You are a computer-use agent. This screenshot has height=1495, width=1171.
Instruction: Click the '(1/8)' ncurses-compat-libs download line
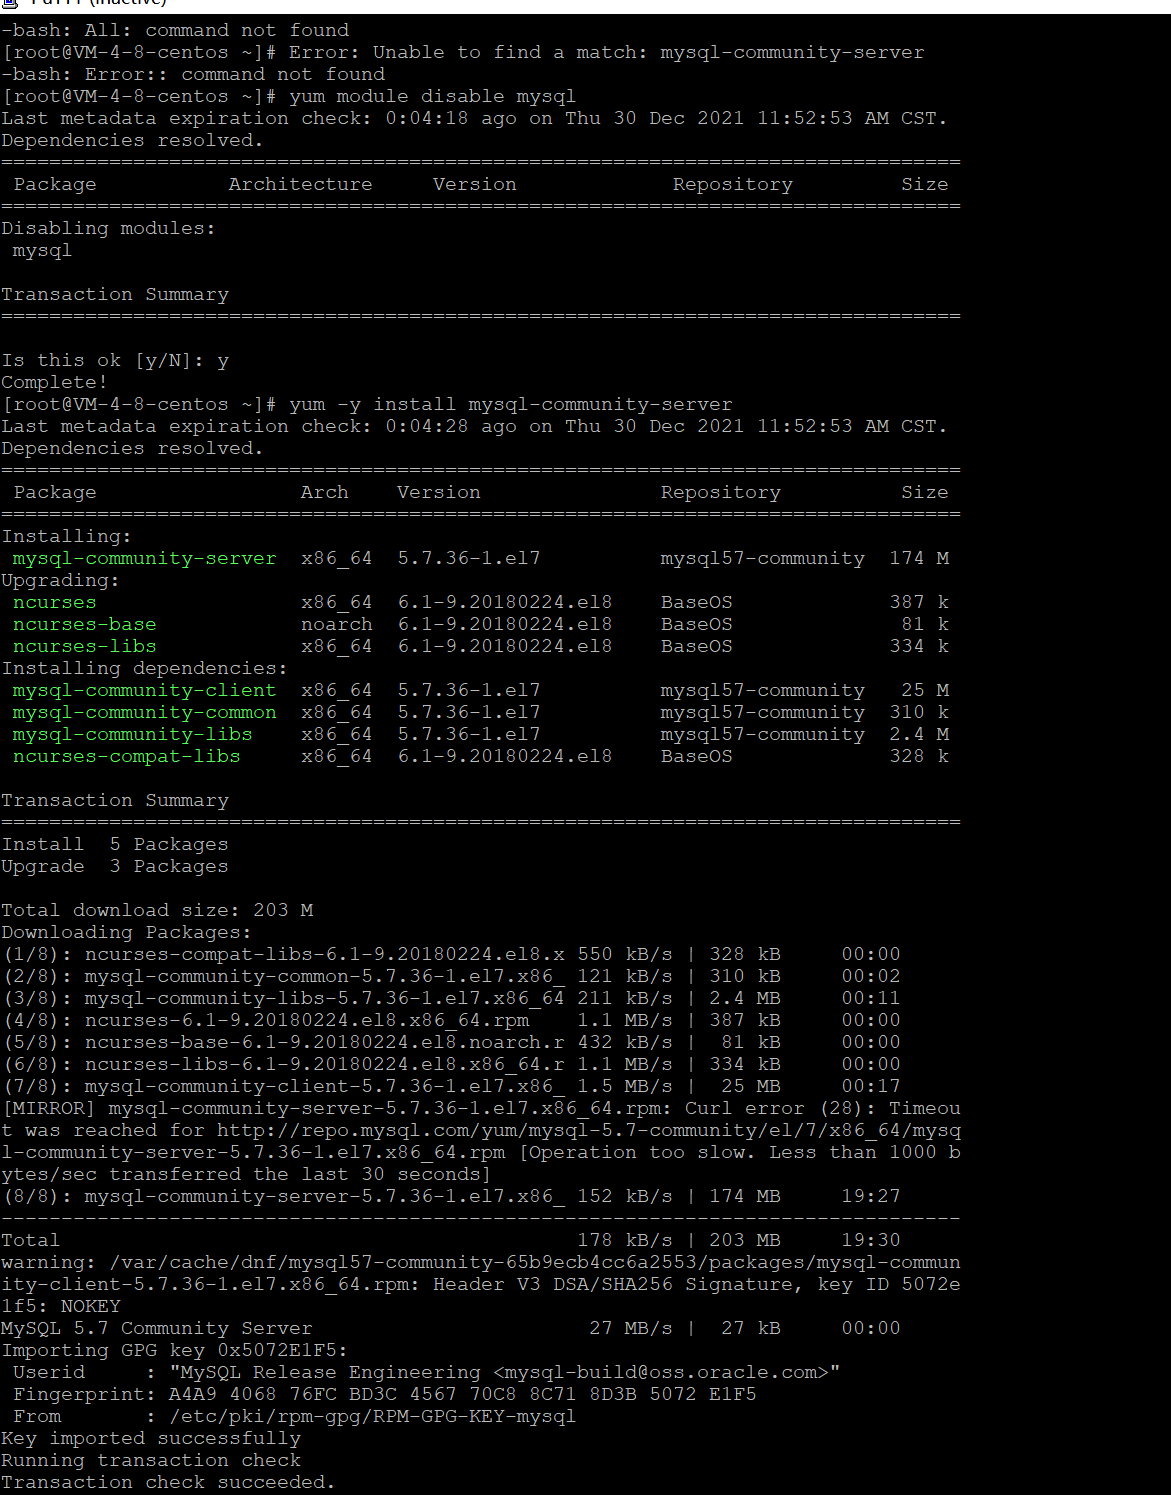tap(451, 955)
